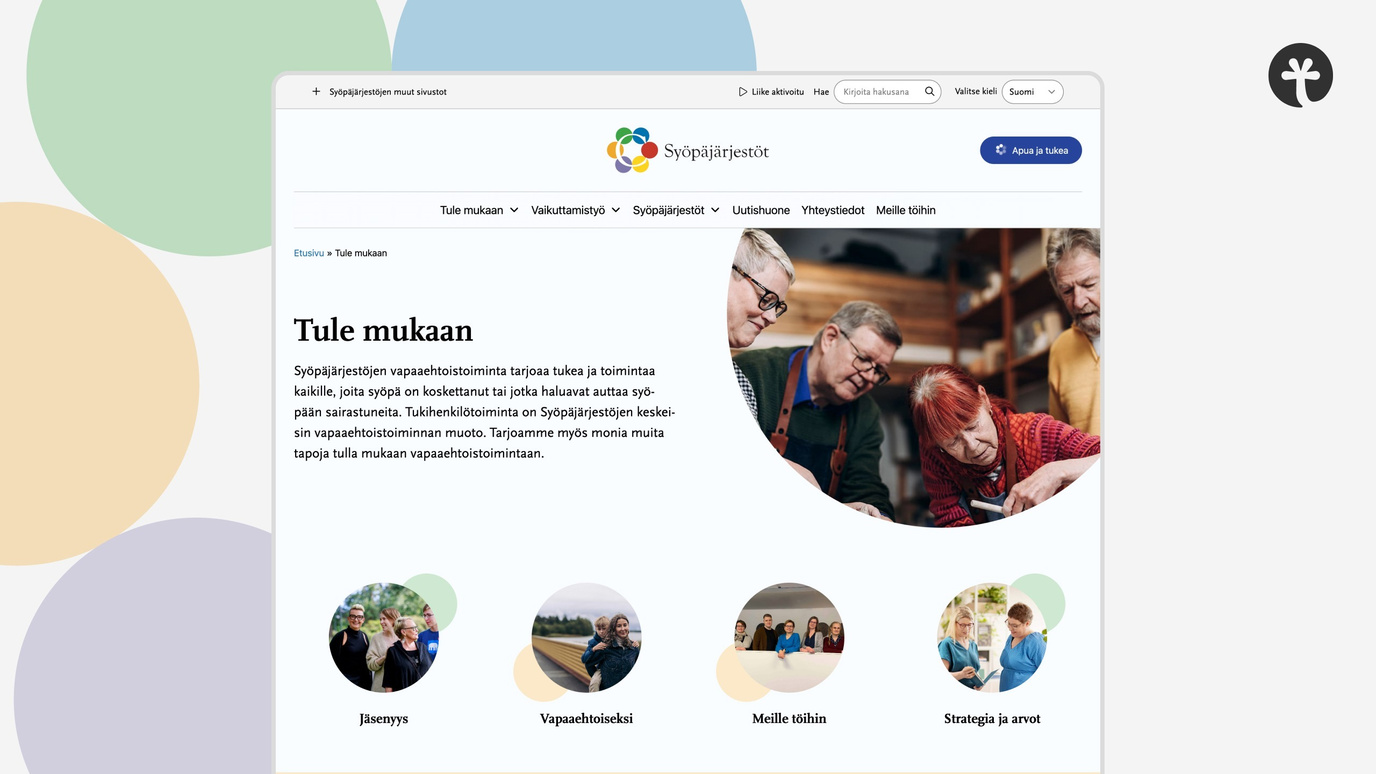The image size is (1376, 774).
Task: Follow the Etusivu breadcrumb link
Action: click(x=309, y=253)
